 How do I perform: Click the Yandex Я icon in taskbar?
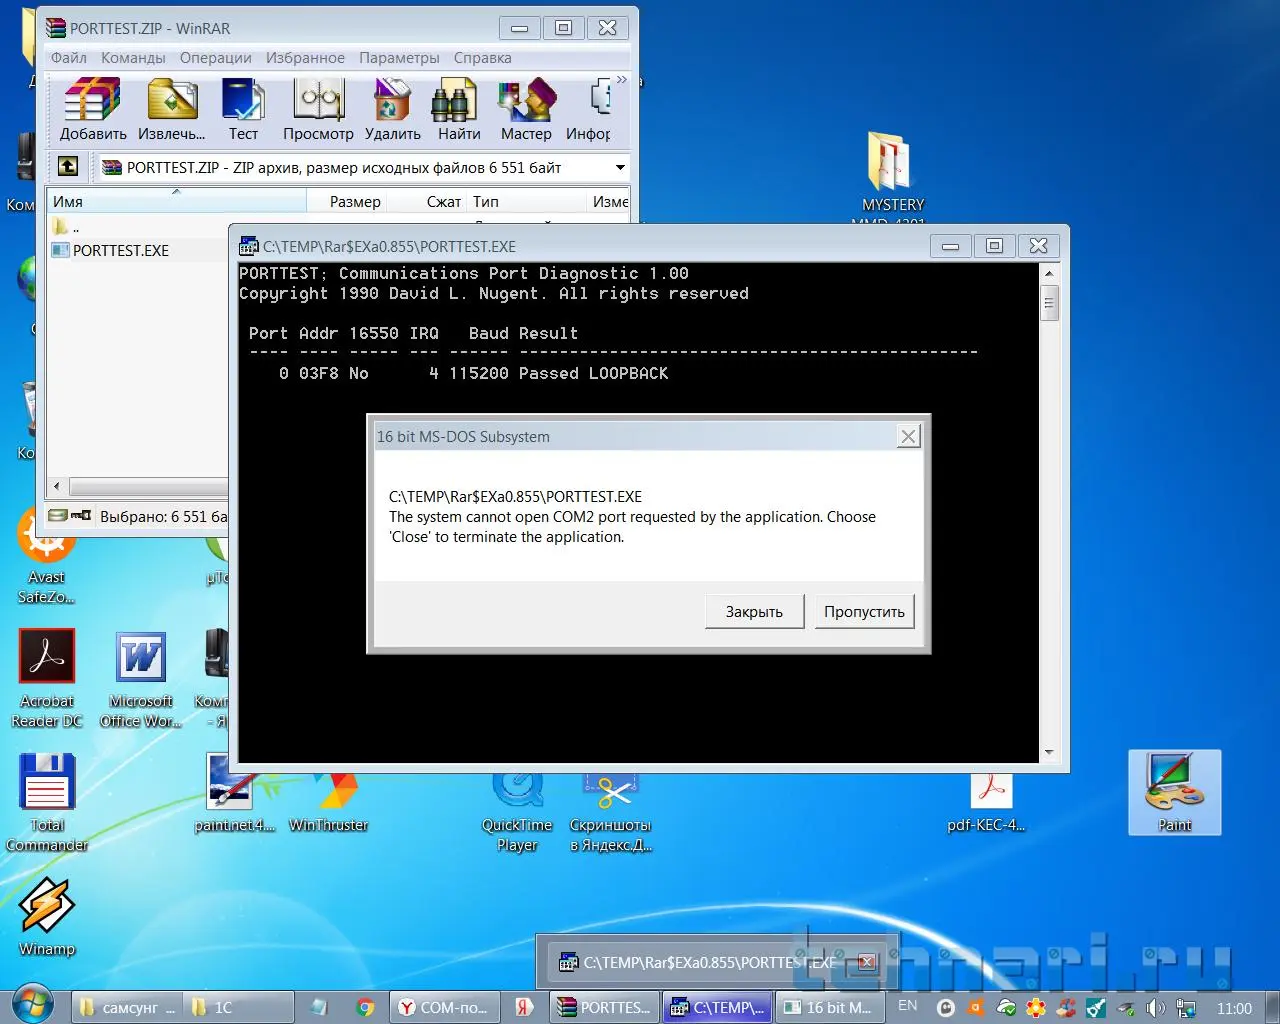524,1007
